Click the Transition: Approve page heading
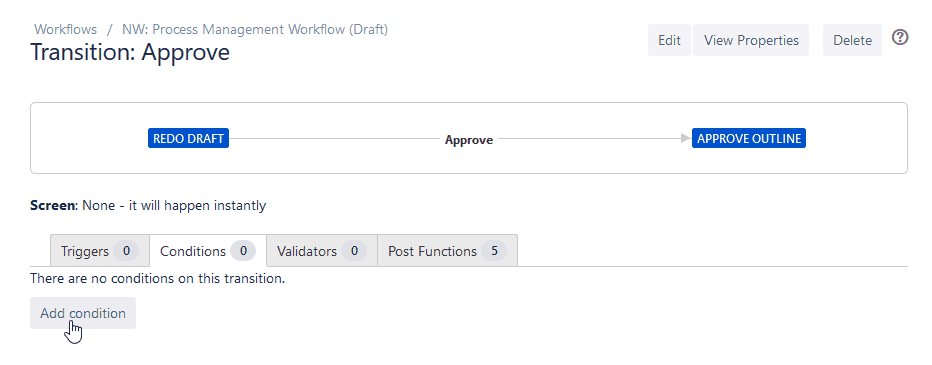The image size is (932, 365). [x=130, y=52]
